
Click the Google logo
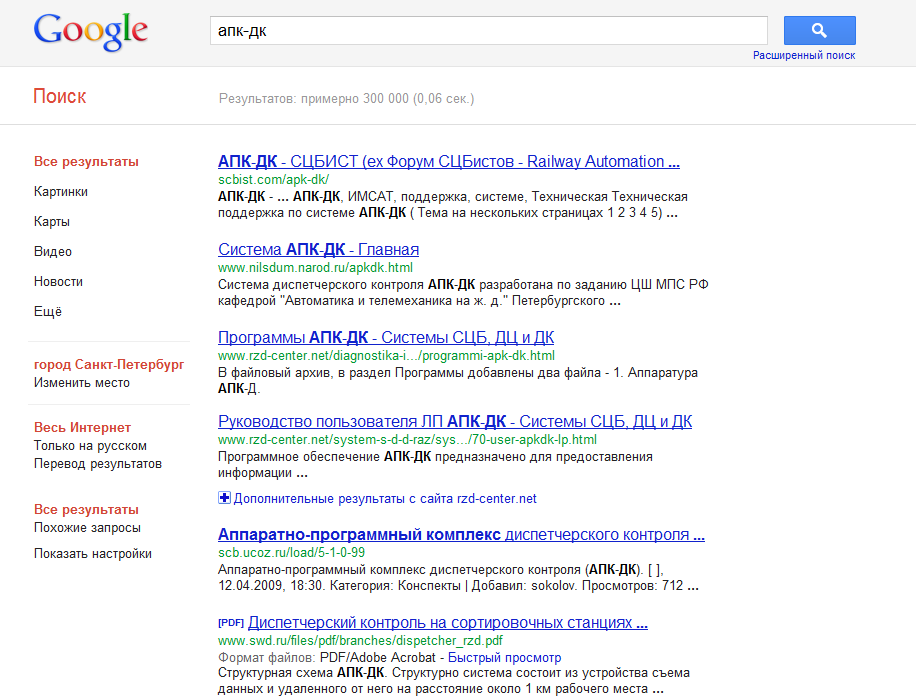[90, 31]
